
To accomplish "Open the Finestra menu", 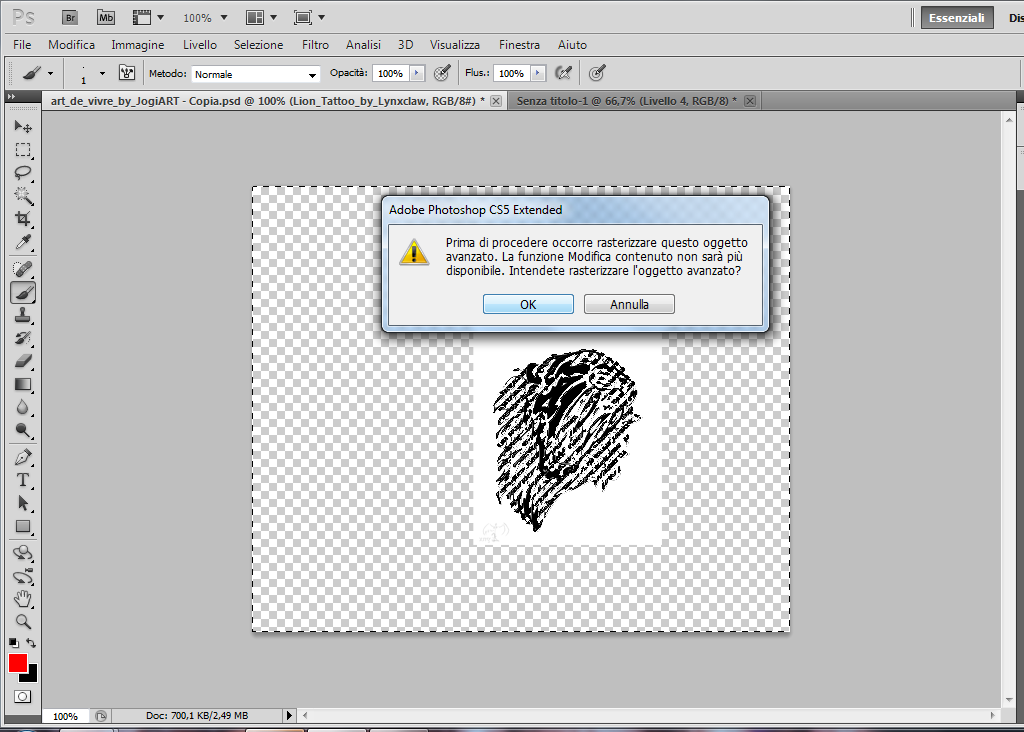I will coord(519,44).
